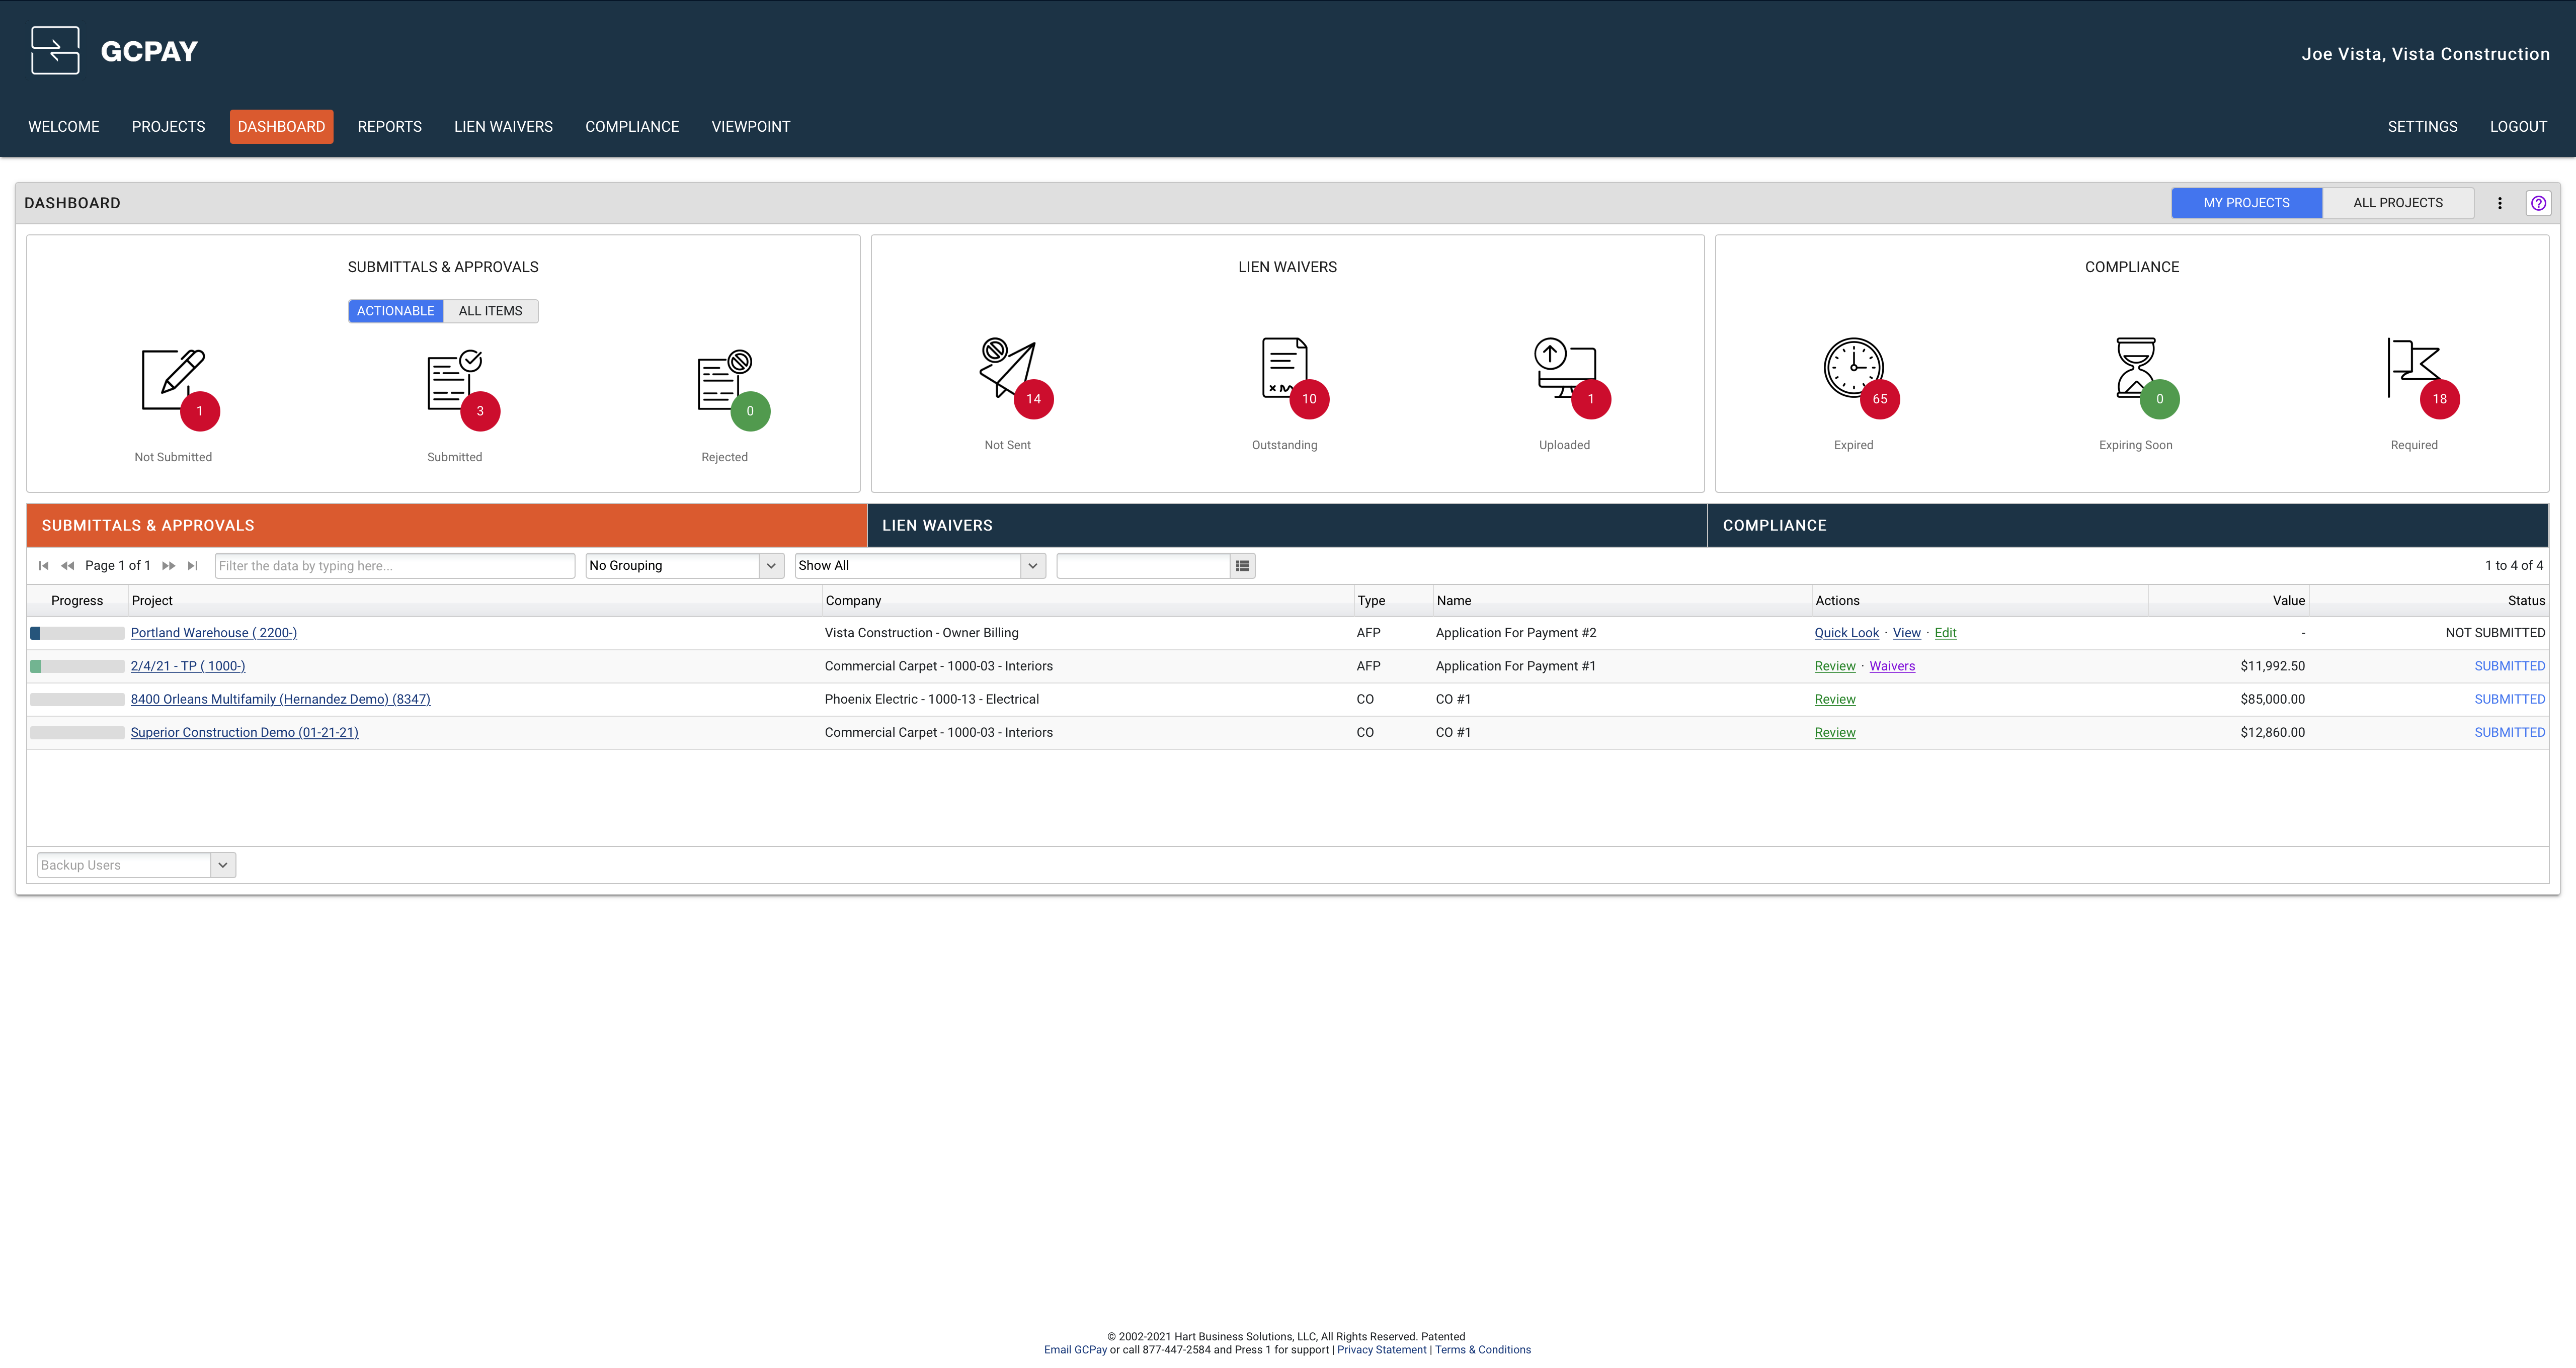2576x1368 pixels.
Task: Select the Actionable toggle button
Action: 396,311
